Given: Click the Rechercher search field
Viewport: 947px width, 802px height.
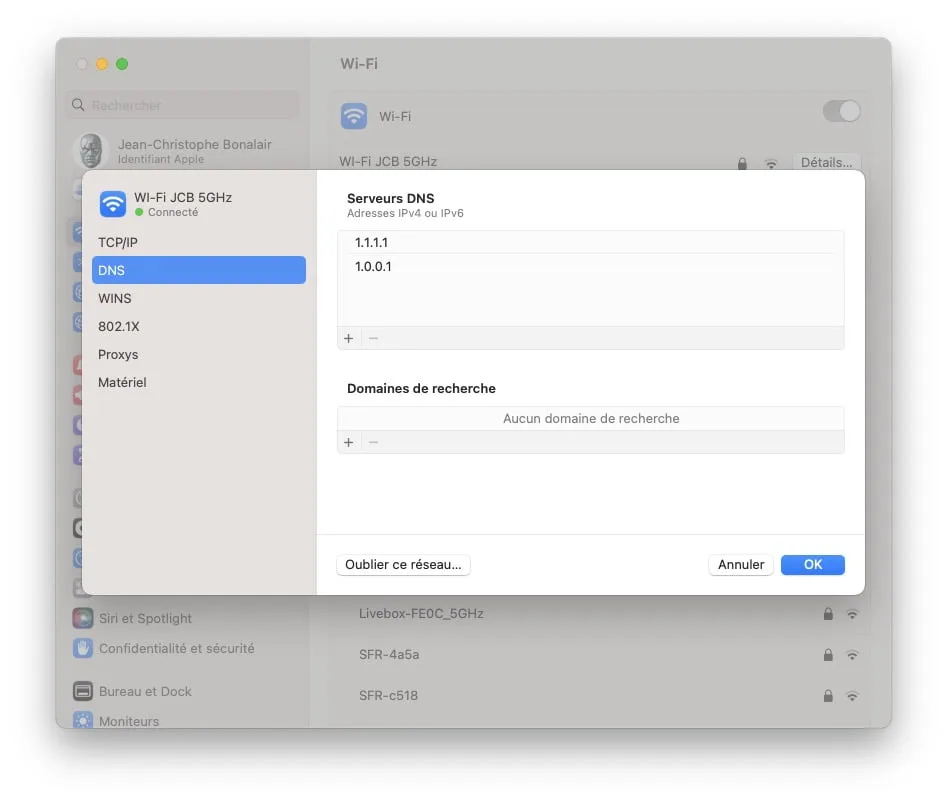Looking at the screenshot, I should tap(182, 105).
